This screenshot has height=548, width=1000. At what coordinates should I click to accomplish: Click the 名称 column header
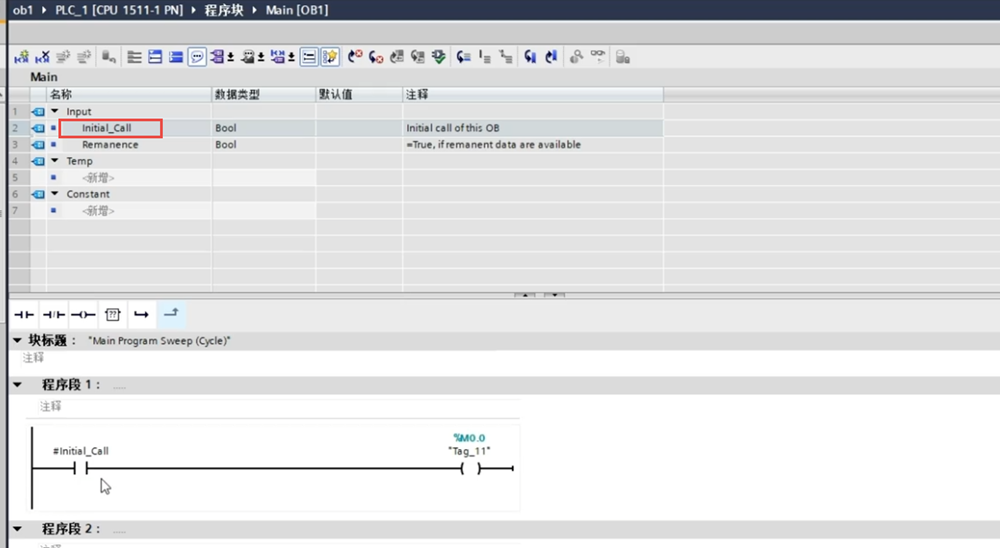click(x=60, y=94)
